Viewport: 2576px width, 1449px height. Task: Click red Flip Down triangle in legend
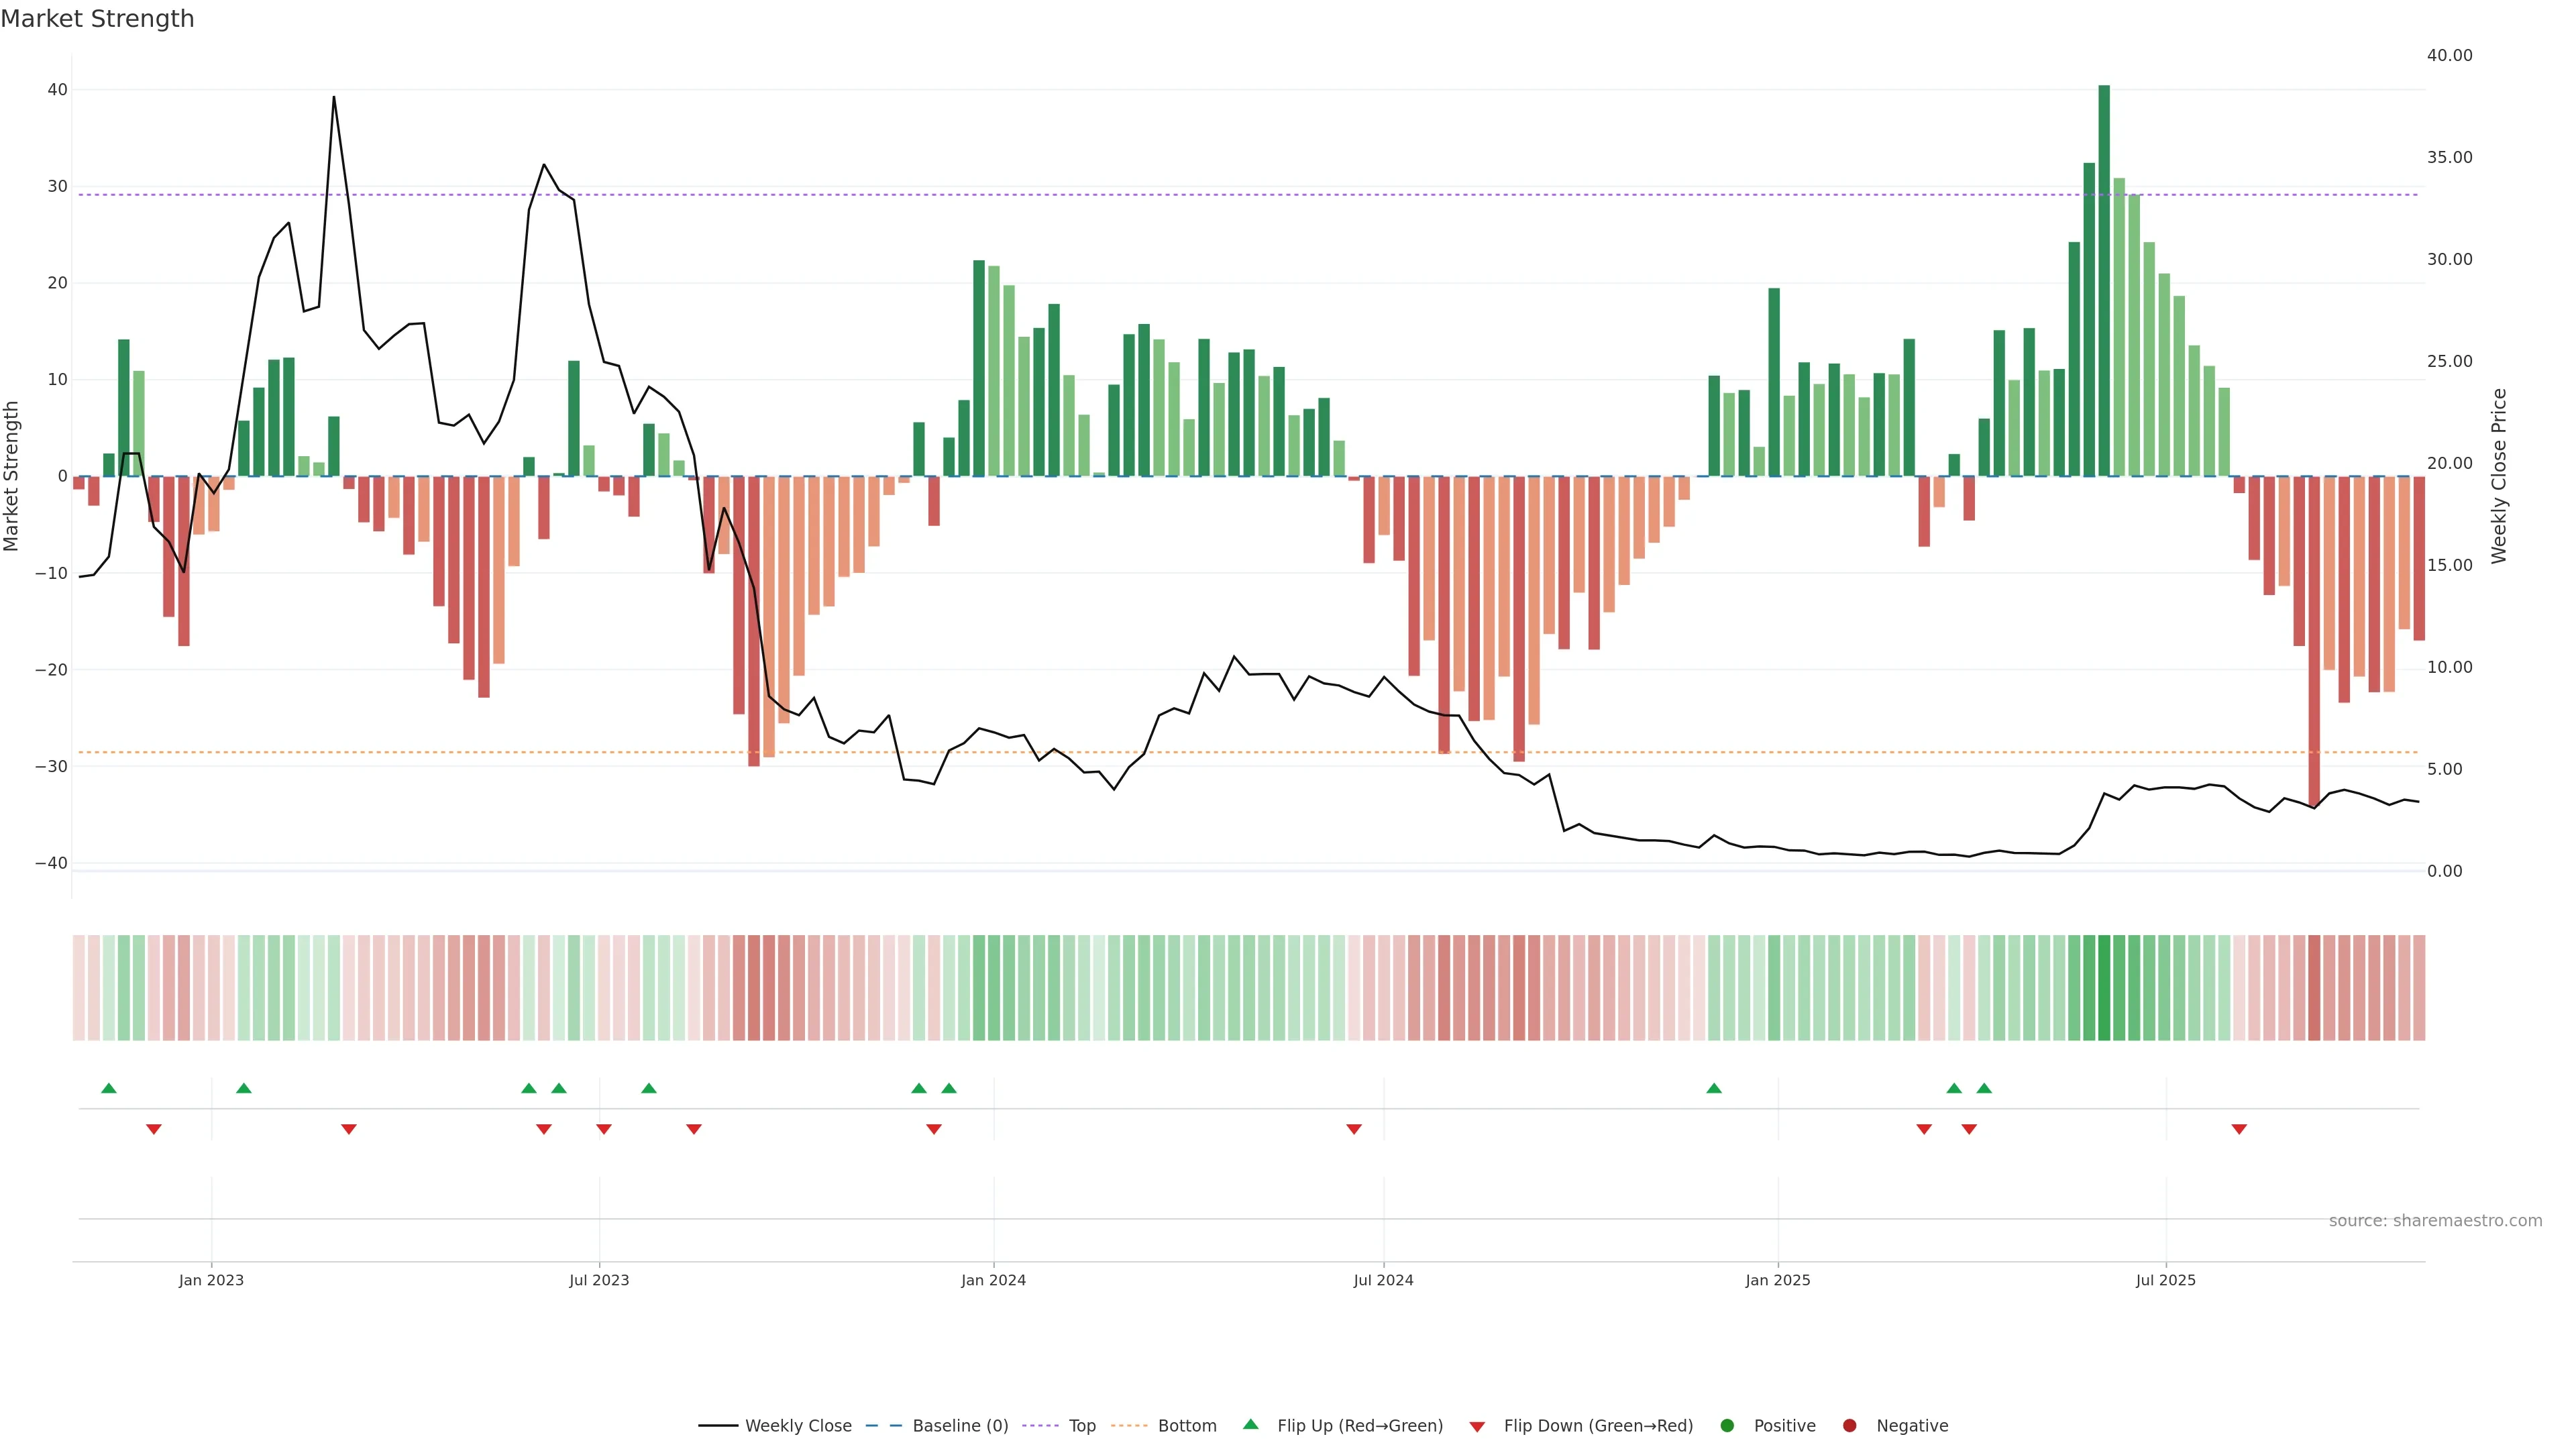tap(1477, 1427)
